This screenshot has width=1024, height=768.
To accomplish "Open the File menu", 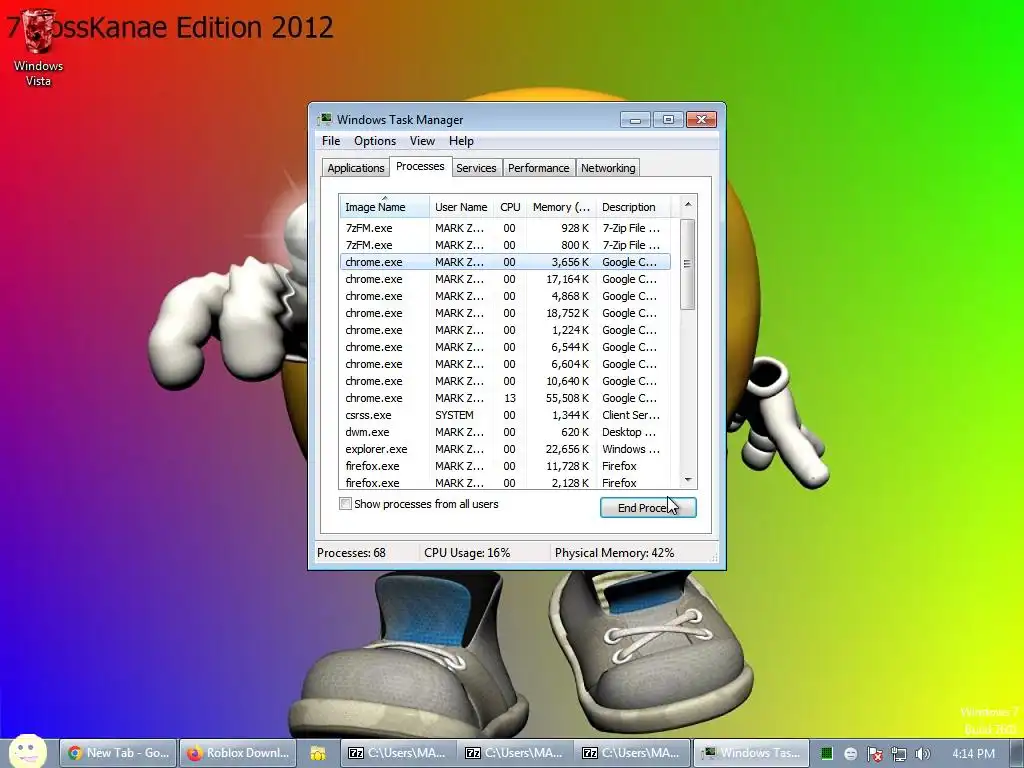I will (x=331, y=140).
